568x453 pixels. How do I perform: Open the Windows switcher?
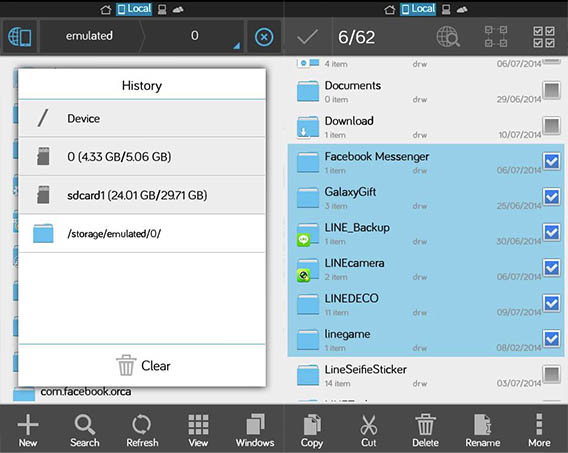pyautogui.click(x=255, y=430)
